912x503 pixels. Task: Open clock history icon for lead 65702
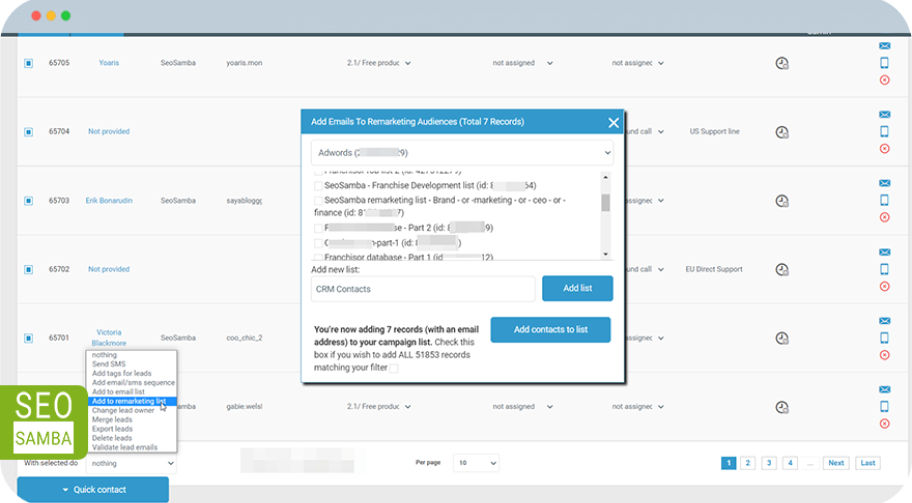click(782, 269)
